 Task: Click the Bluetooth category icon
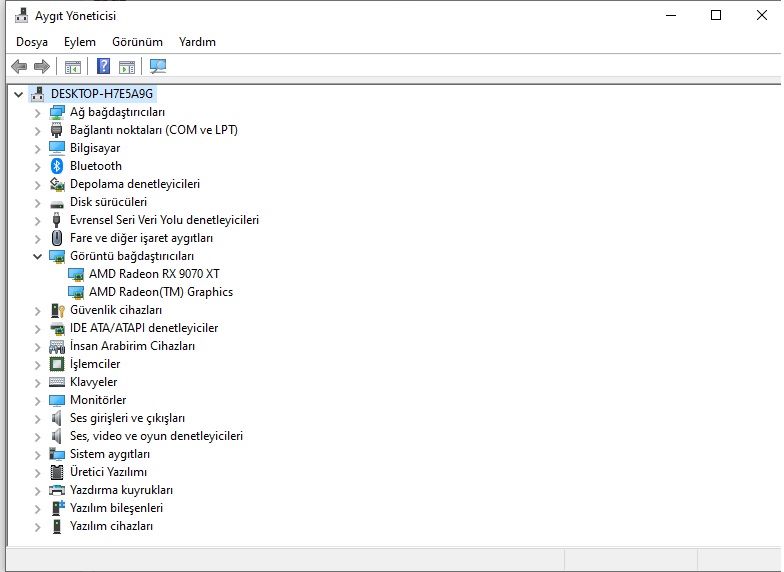tap(56, 166)
